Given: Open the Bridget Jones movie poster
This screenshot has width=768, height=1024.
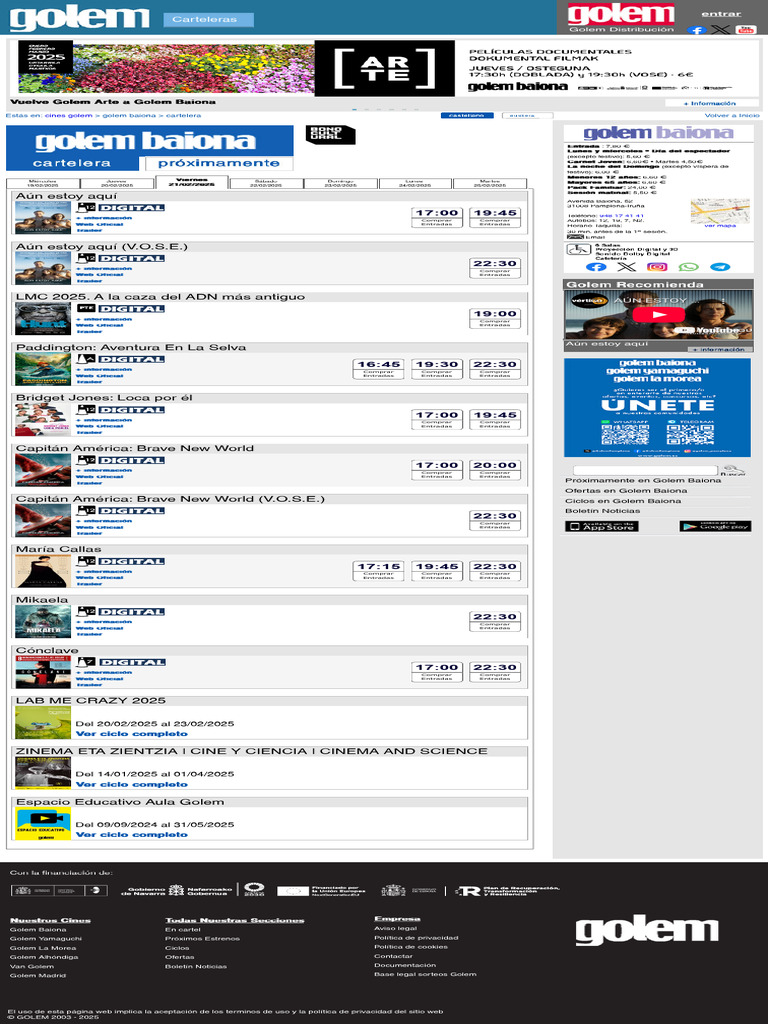Looking at the screenshot, I should [43, 419].
